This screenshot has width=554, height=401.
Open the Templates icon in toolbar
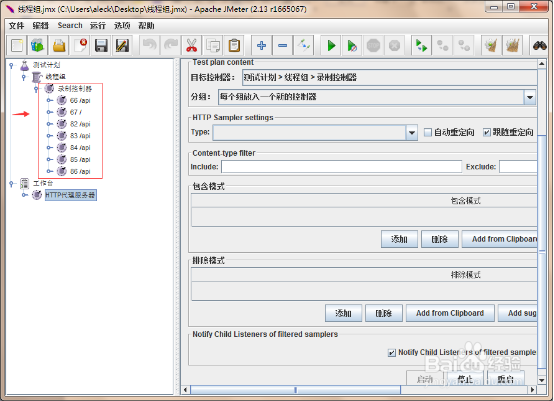point(37,46)
